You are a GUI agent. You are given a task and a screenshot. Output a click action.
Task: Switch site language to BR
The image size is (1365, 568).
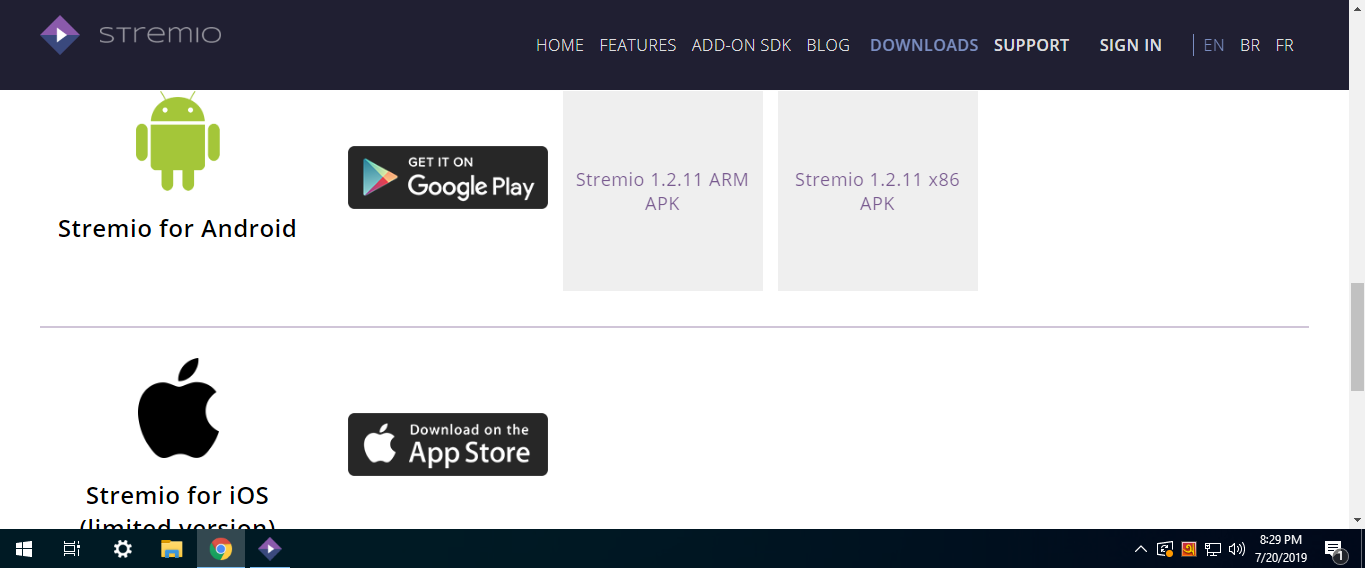[x=1250, y=45]
